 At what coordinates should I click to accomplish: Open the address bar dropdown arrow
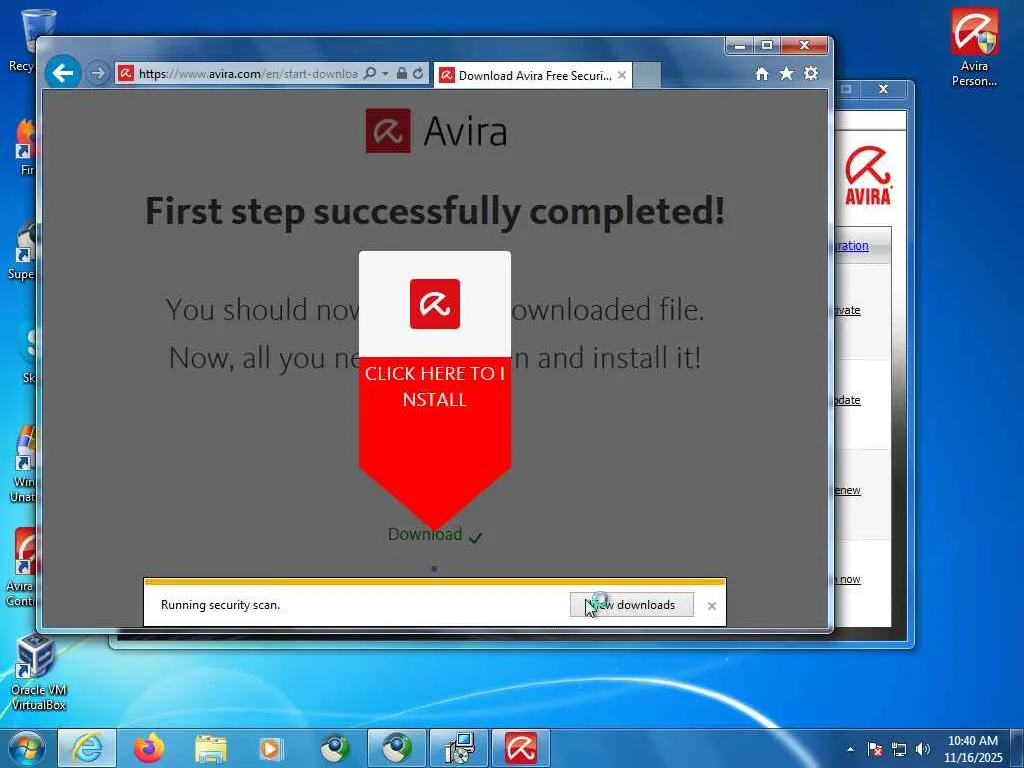pyautogui.click(x=385, y=73)
